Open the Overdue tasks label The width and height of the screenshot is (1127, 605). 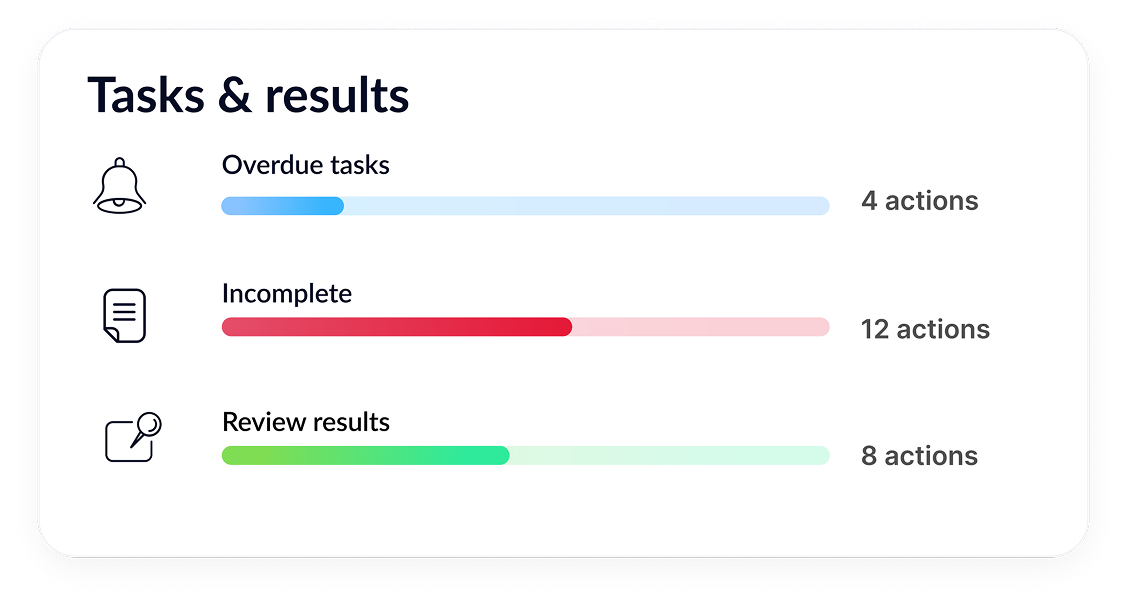pyautogui.click(x=306, y=165)
